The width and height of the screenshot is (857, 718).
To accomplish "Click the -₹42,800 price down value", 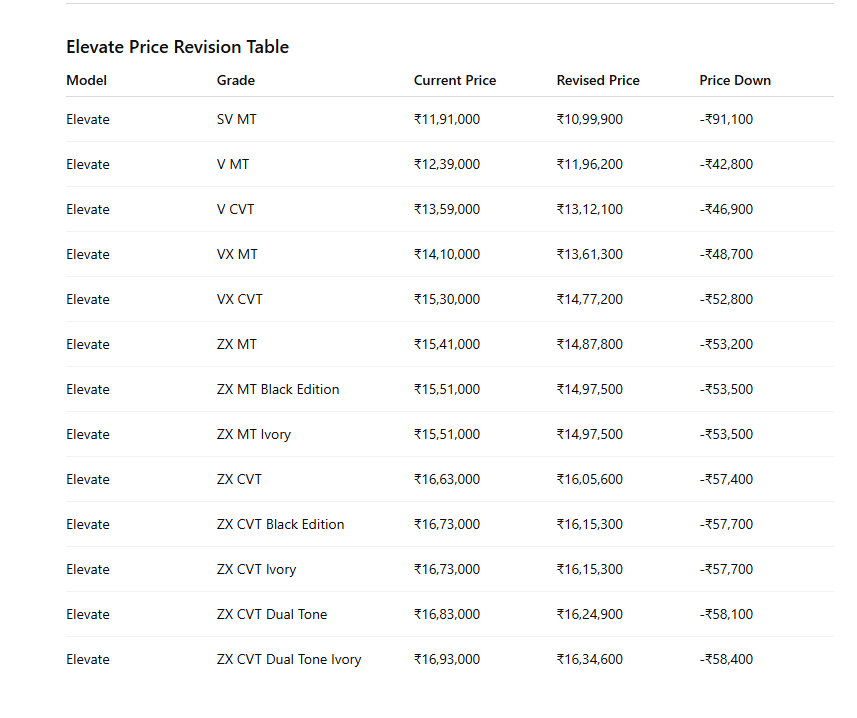I will point(726,164).
